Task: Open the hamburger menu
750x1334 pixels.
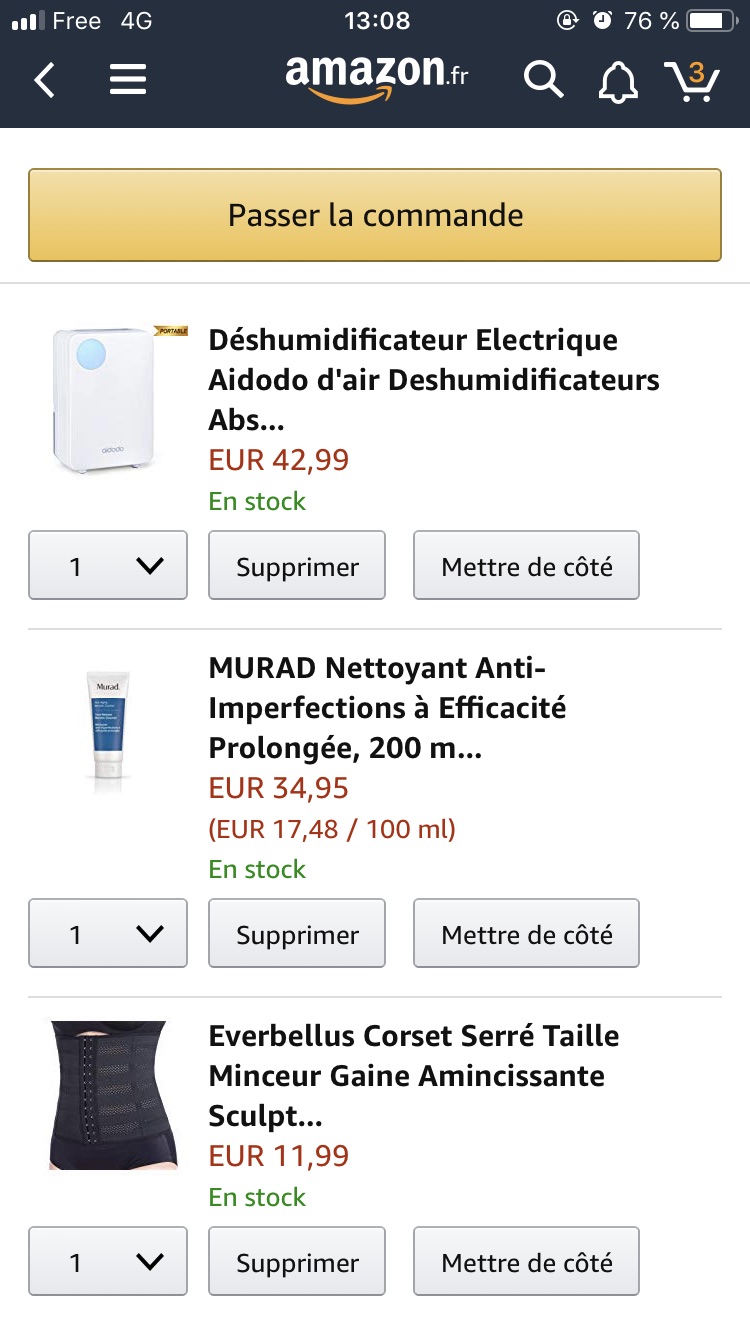Action: (x=128, y=79)
